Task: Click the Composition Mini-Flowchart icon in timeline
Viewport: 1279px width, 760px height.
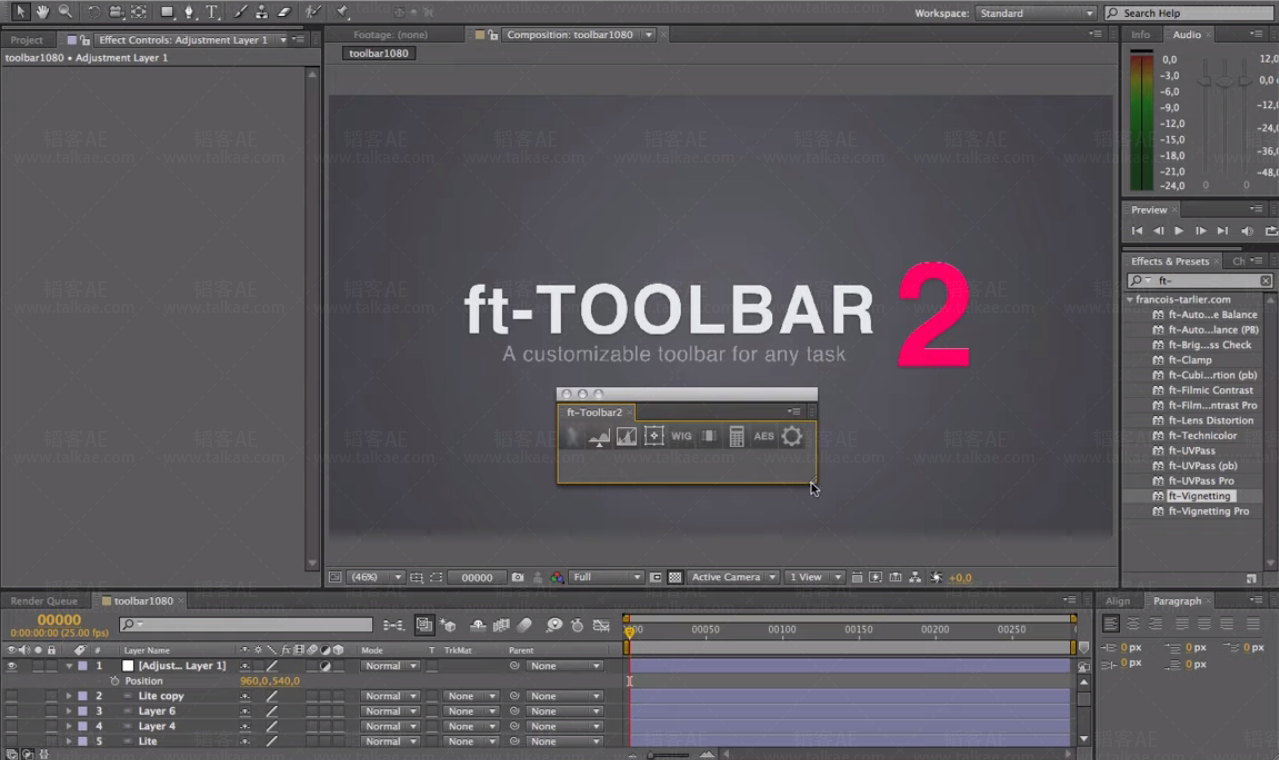Action: click(x=394, y=625)
